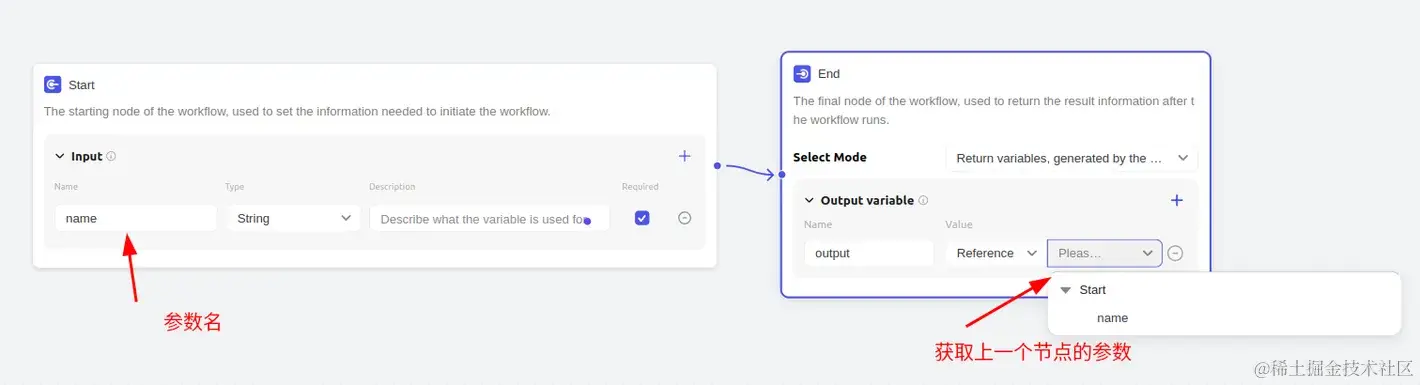Click the name input field
Screen dimensions: 1420x385
[x=136, y=218]
